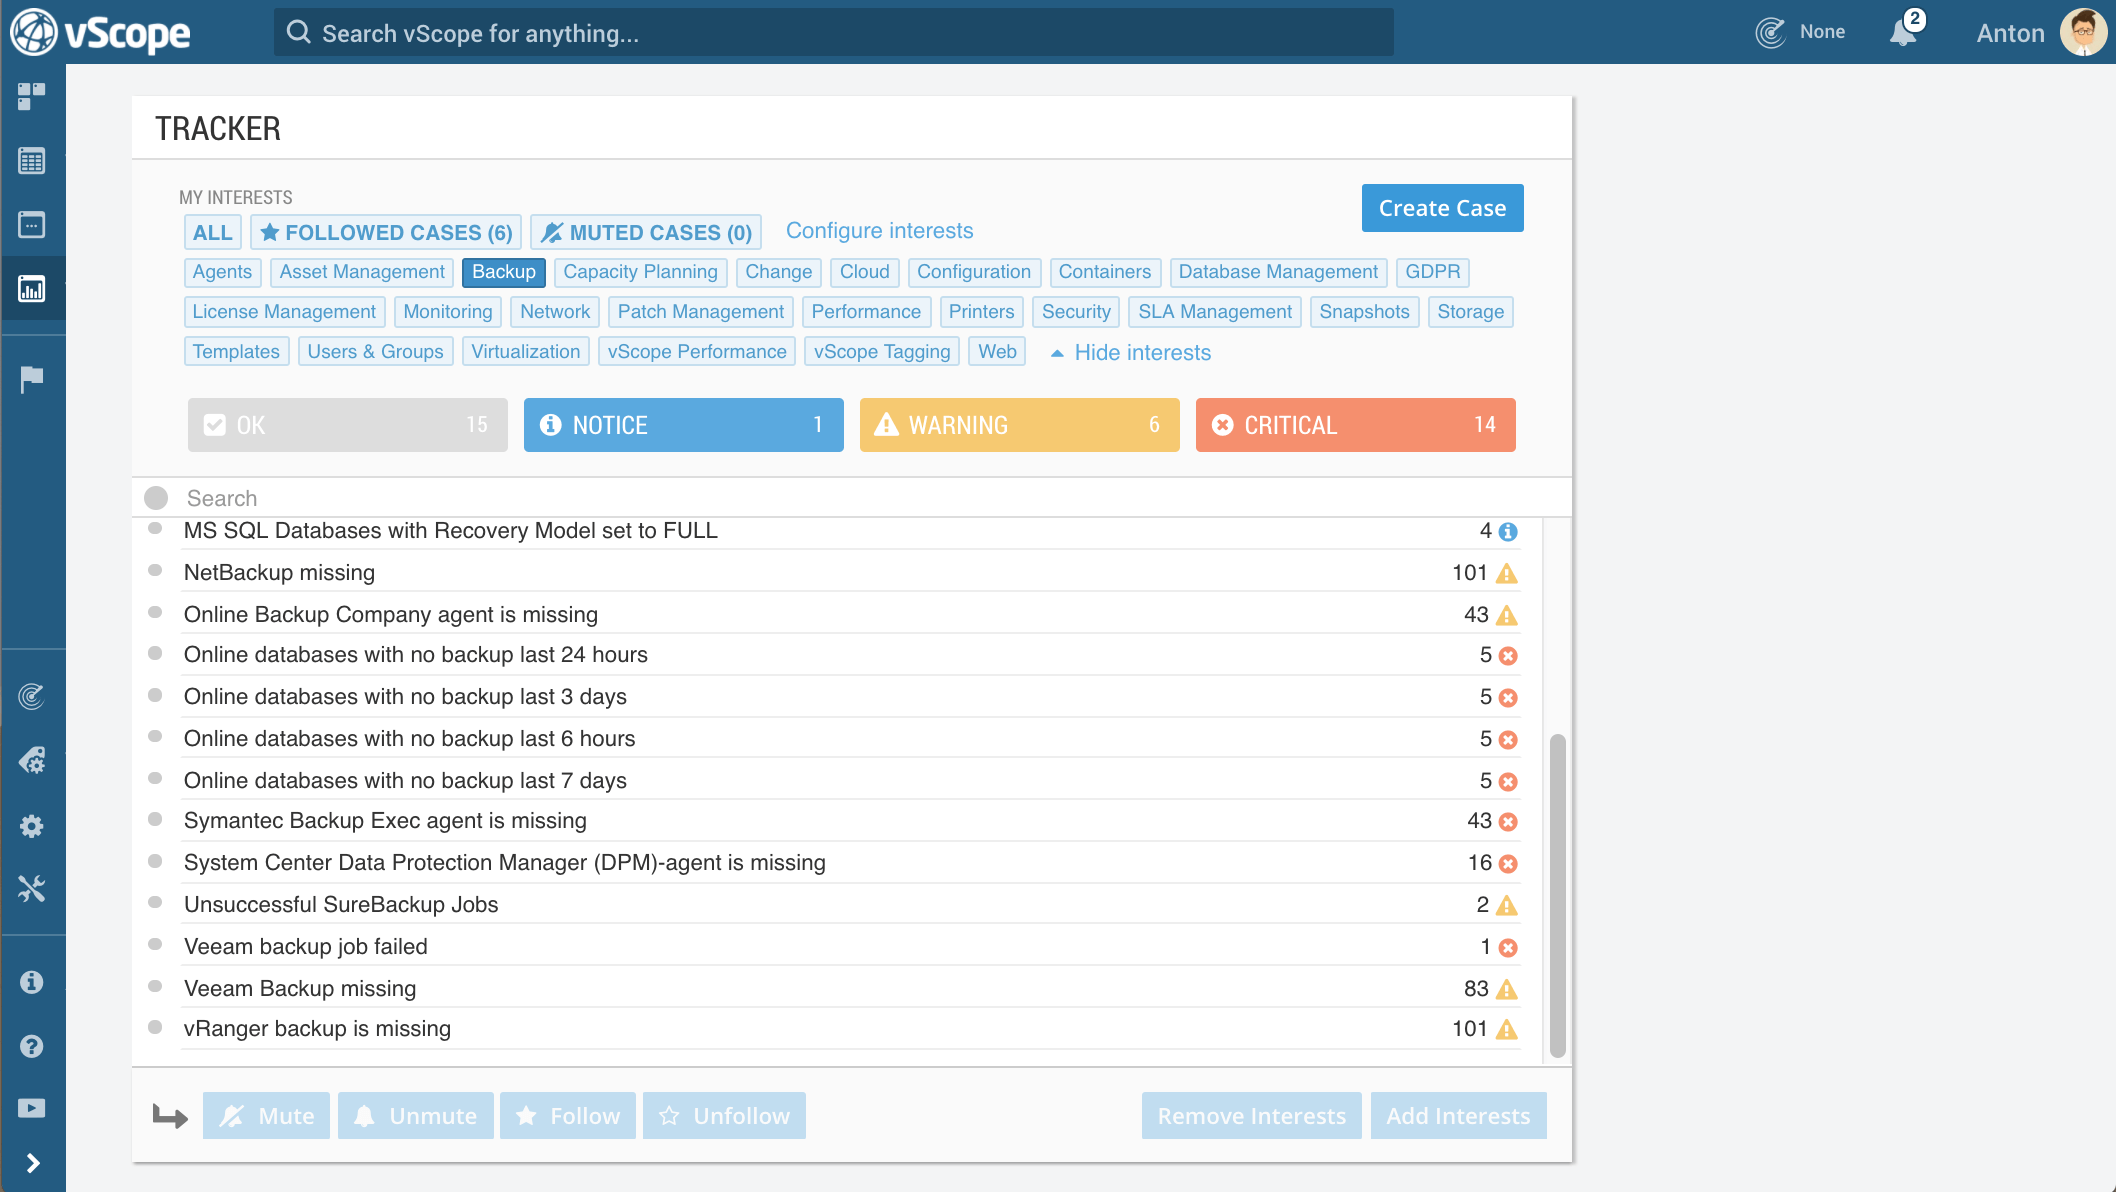The height and width of the screenshot is (1192, 2116).
Task: Open the notifications bell
Action: 1903,32
